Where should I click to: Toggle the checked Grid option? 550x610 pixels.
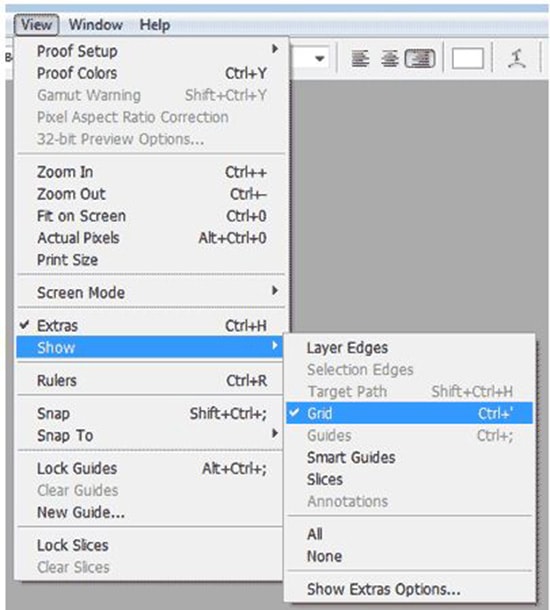tap(409, 413)
